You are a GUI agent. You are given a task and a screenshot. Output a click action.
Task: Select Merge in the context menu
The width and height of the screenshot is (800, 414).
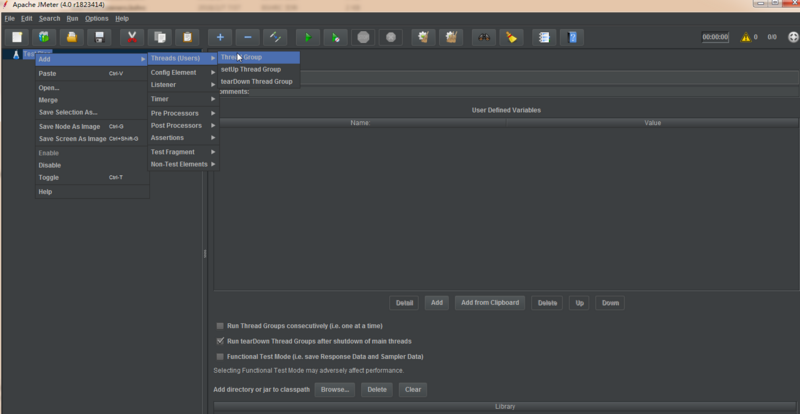click(x=92, y=100)
